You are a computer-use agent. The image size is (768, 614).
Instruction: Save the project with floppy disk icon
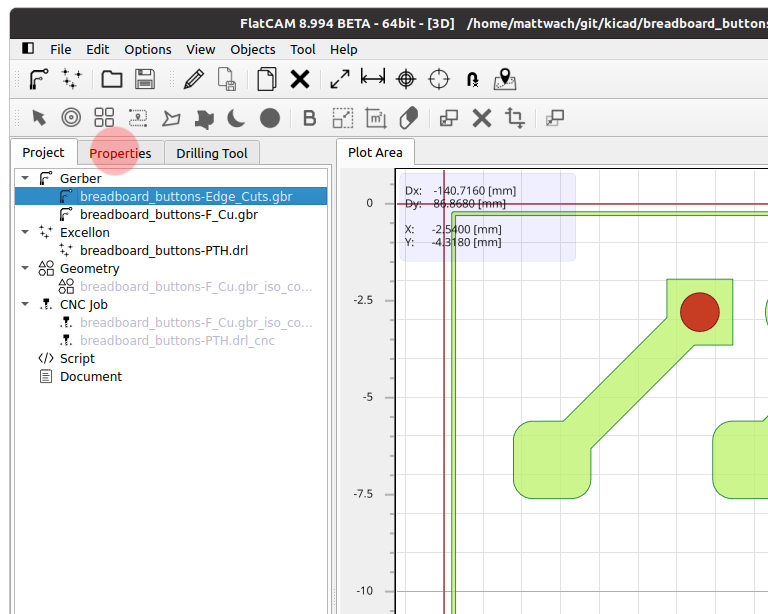coord(145,79)
